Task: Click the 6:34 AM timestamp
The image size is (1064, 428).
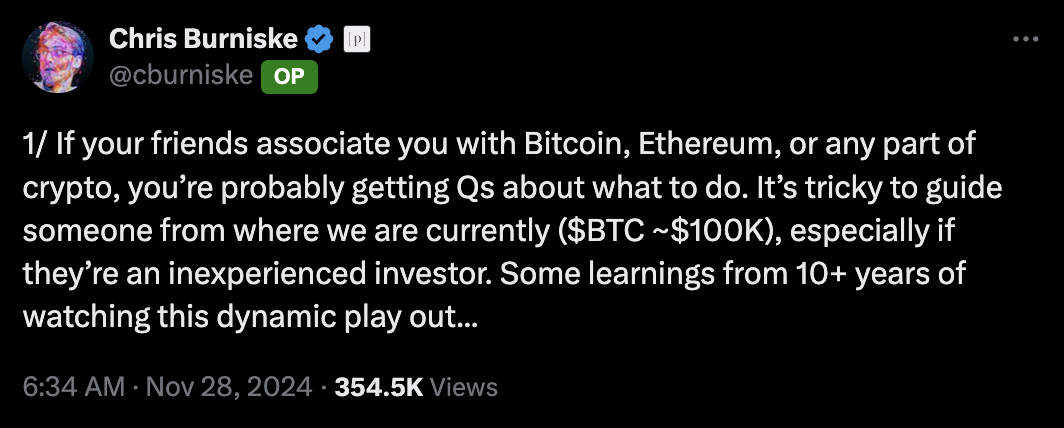Action: pyautogui.click(x=74, y=387)
